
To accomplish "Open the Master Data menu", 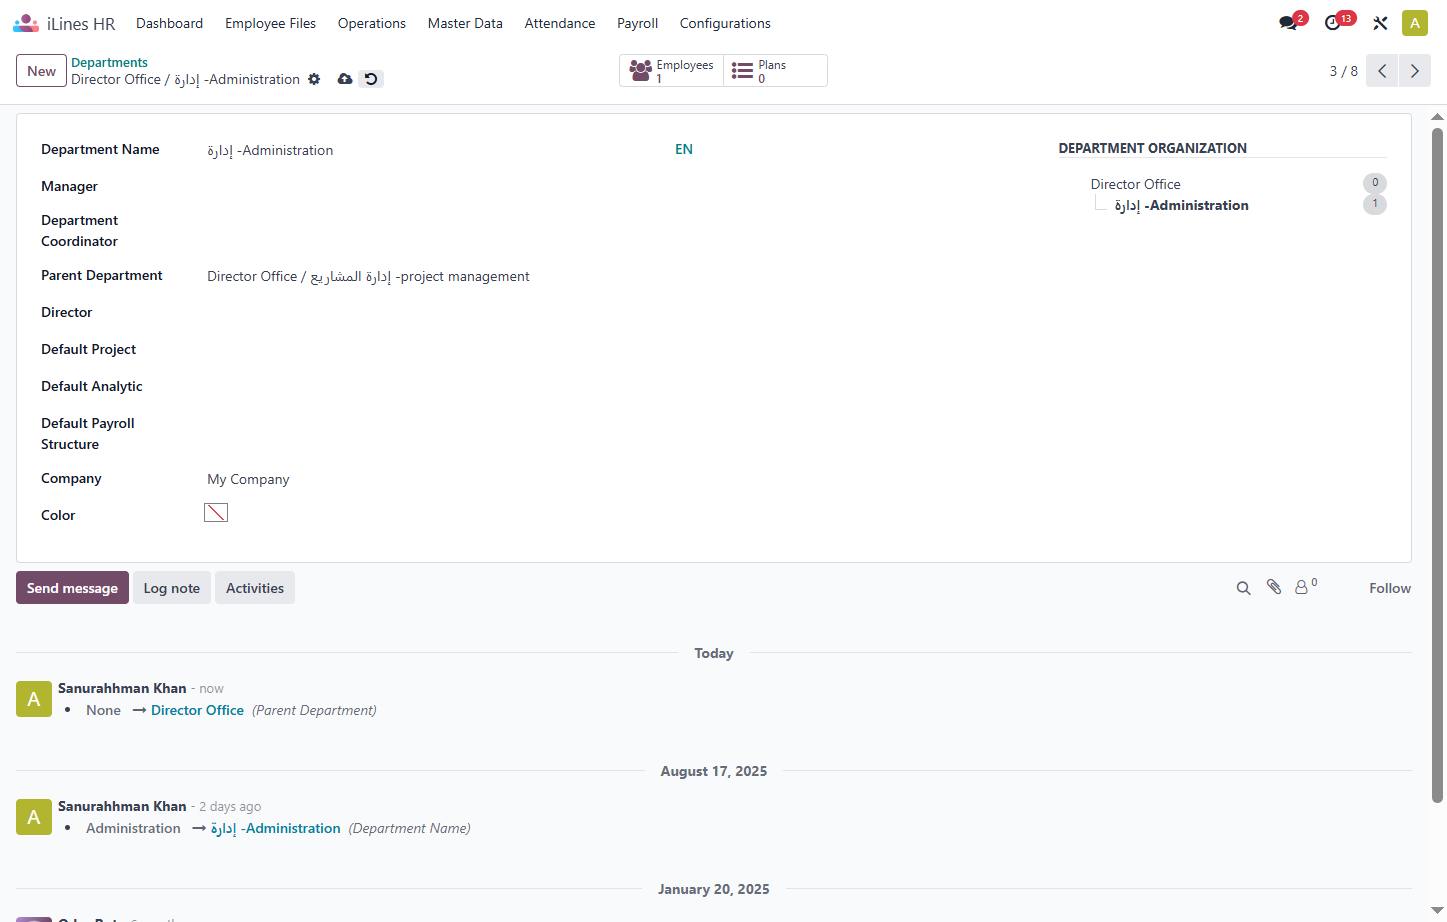I will point(465,23).
